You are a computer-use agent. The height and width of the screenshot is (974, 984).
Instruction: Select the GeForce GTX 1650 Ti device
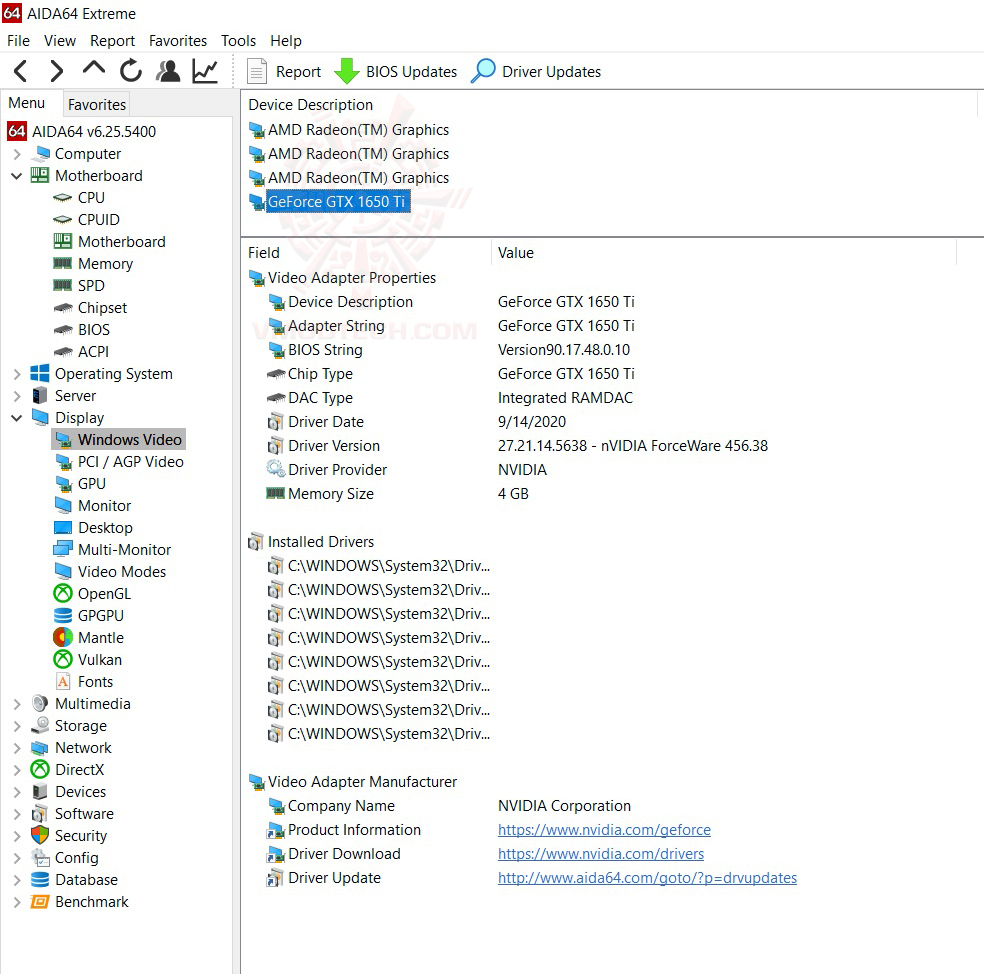tap(336, 201)
